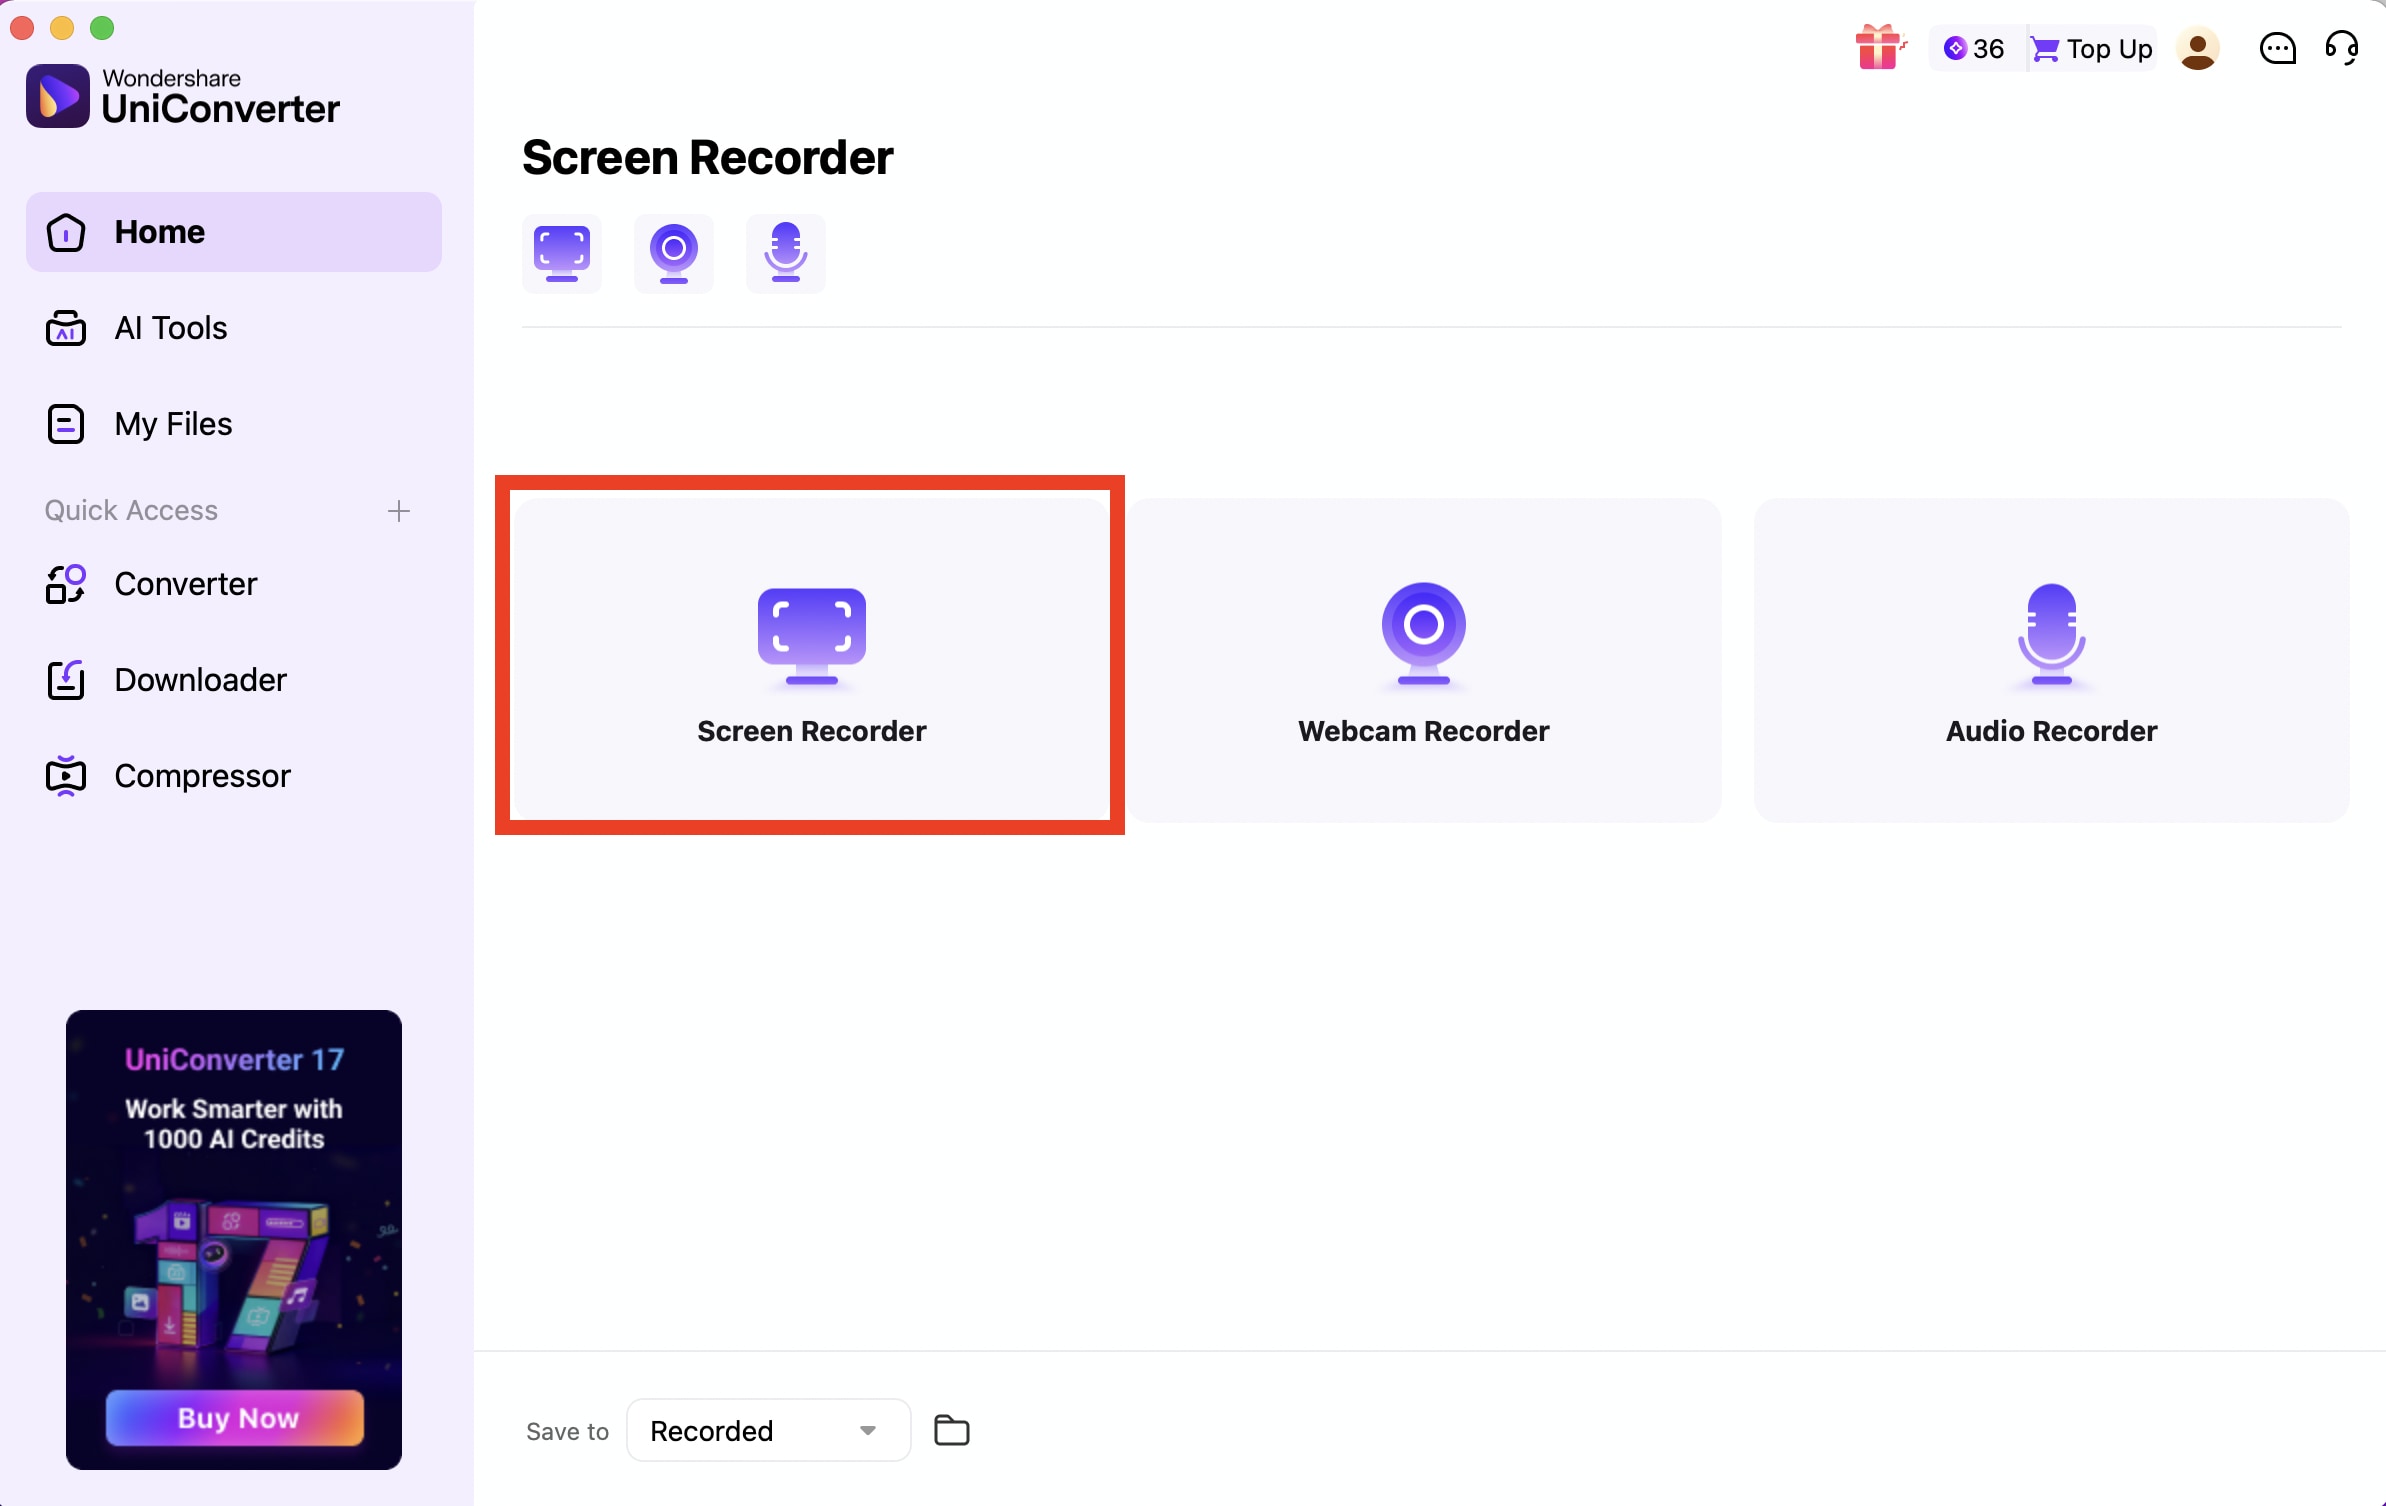Open My Files section
This screenshot has width=2386, height=1506.
click(172, 423)
